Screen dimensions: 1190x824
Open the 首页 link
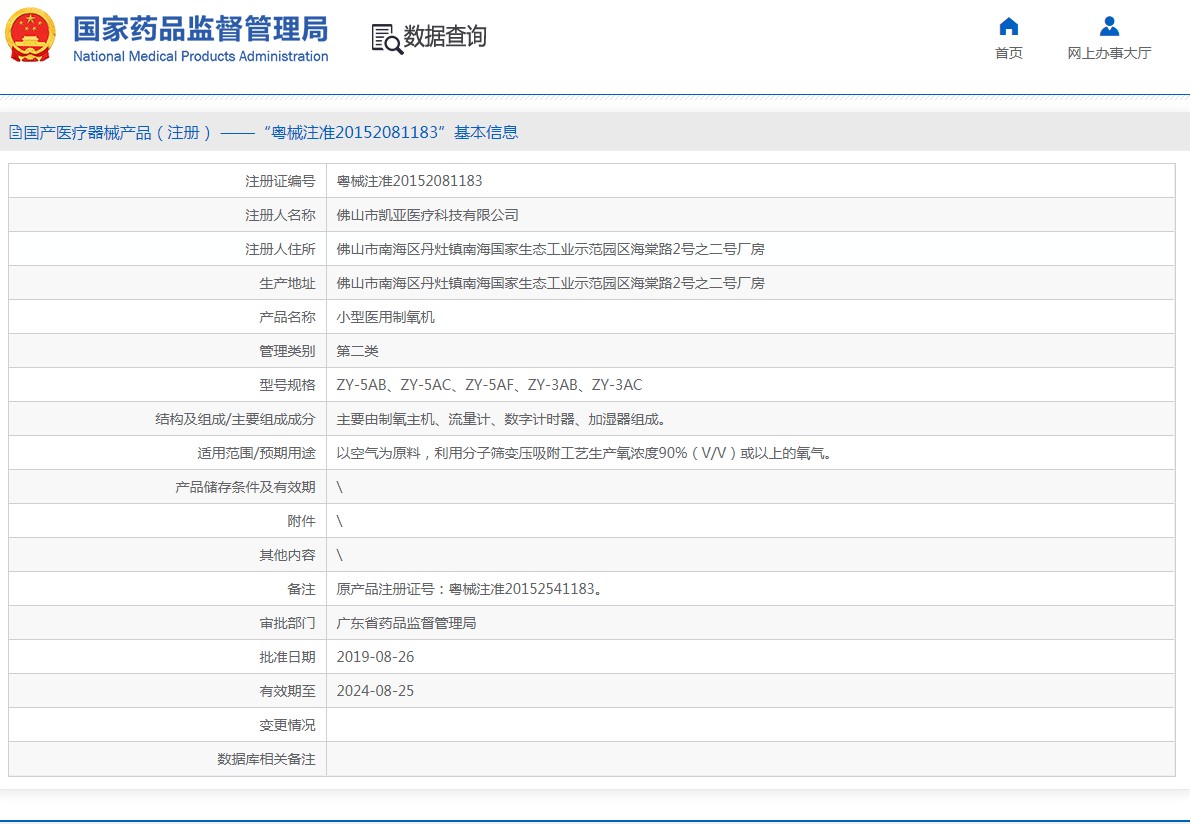point(1009,53)
